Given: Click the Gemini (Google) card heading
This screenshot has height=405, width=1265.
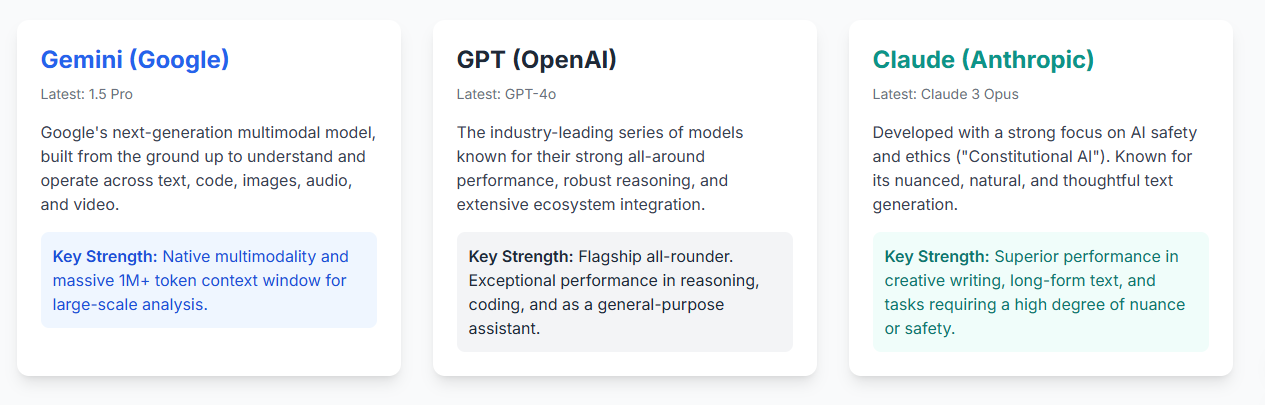Looking at the screenshot, I should [x=135, y=60].
